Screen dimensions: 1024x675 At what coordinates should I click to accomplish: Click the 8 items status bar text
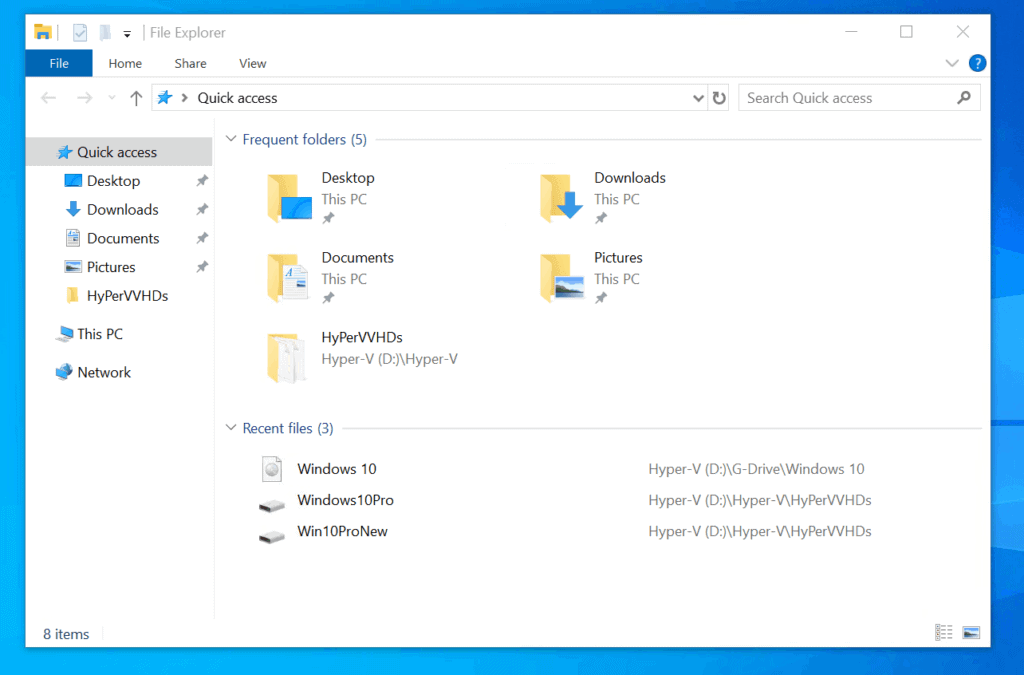pos(66,634)
